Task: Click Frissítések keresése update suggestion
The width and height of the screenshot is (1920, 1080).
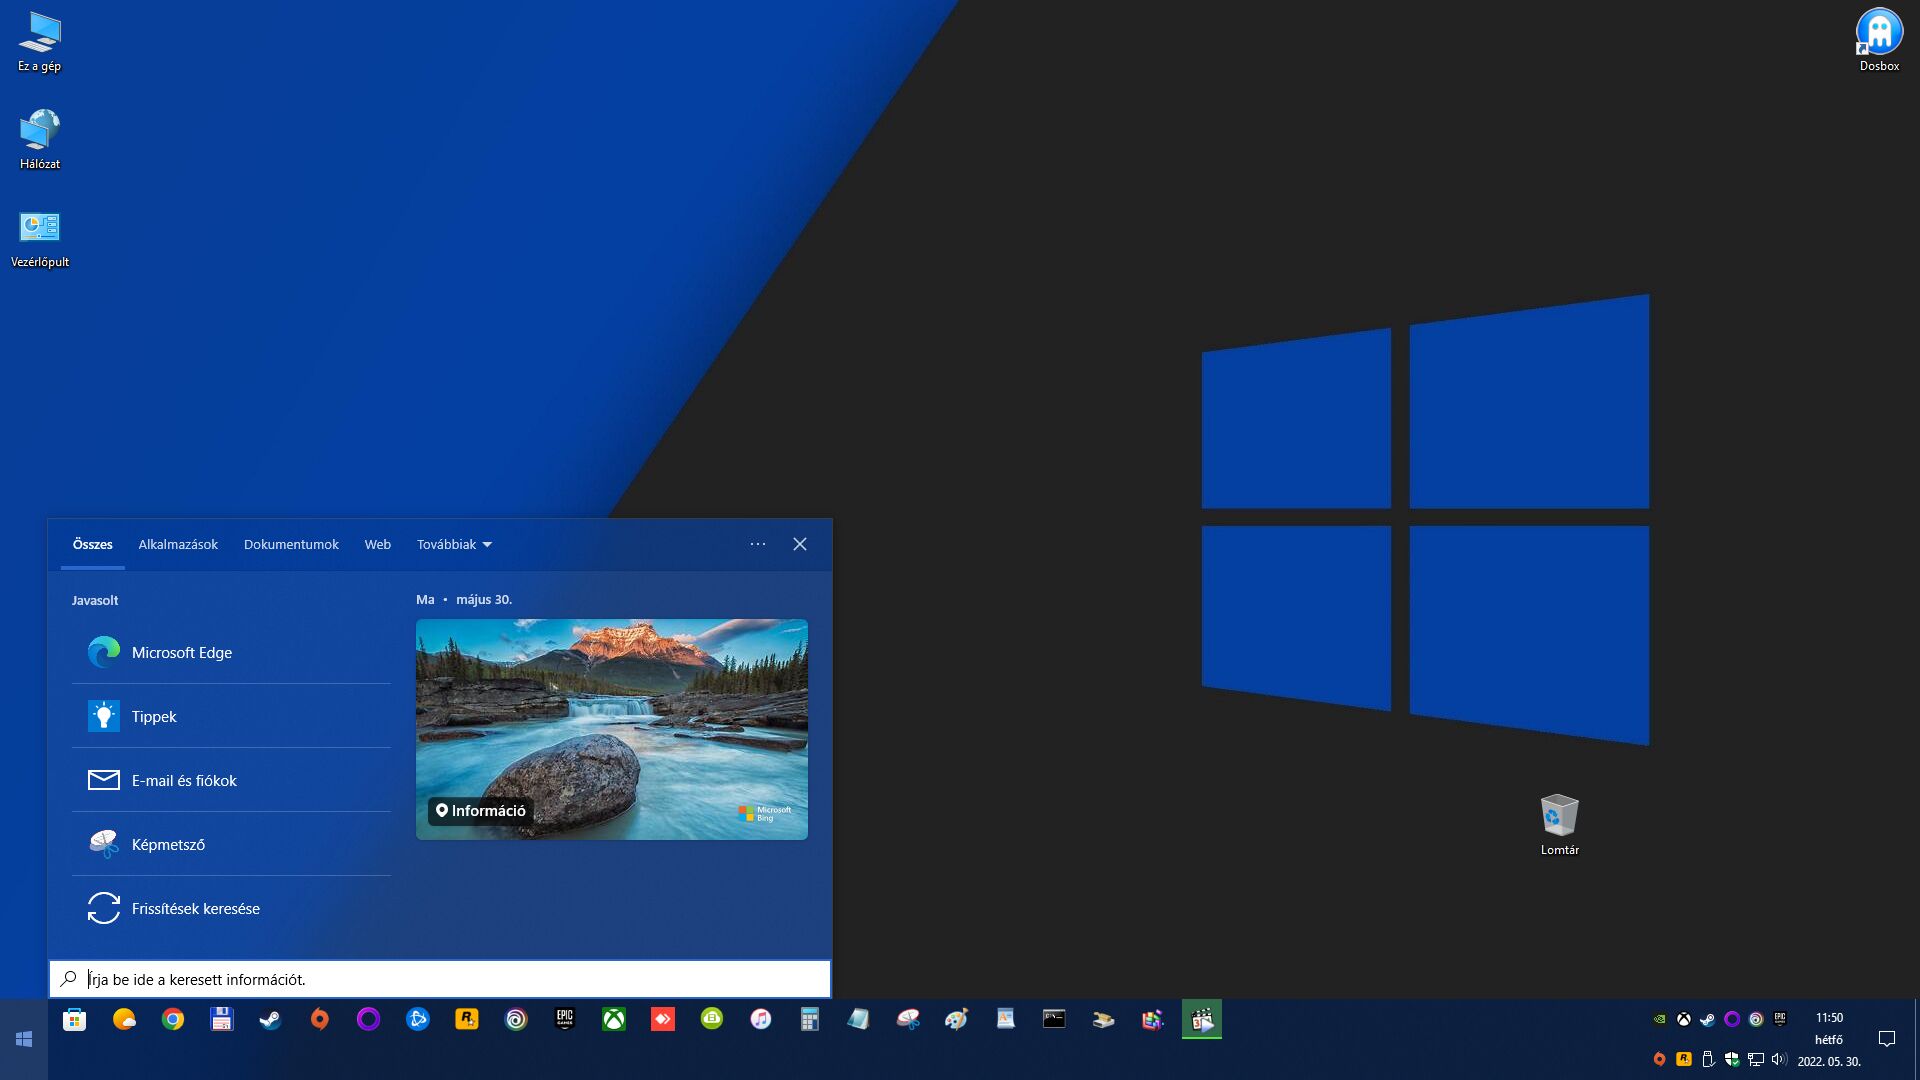Action: 195,908
